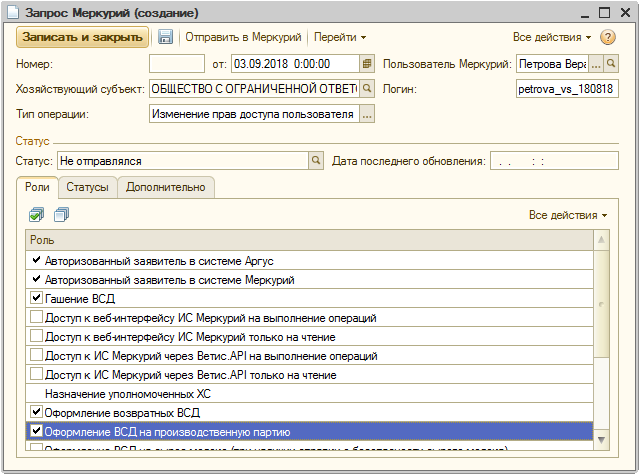639x474 pixels.
Task: Click the document icon in the title bar
Action: click(x=13, y=13)
